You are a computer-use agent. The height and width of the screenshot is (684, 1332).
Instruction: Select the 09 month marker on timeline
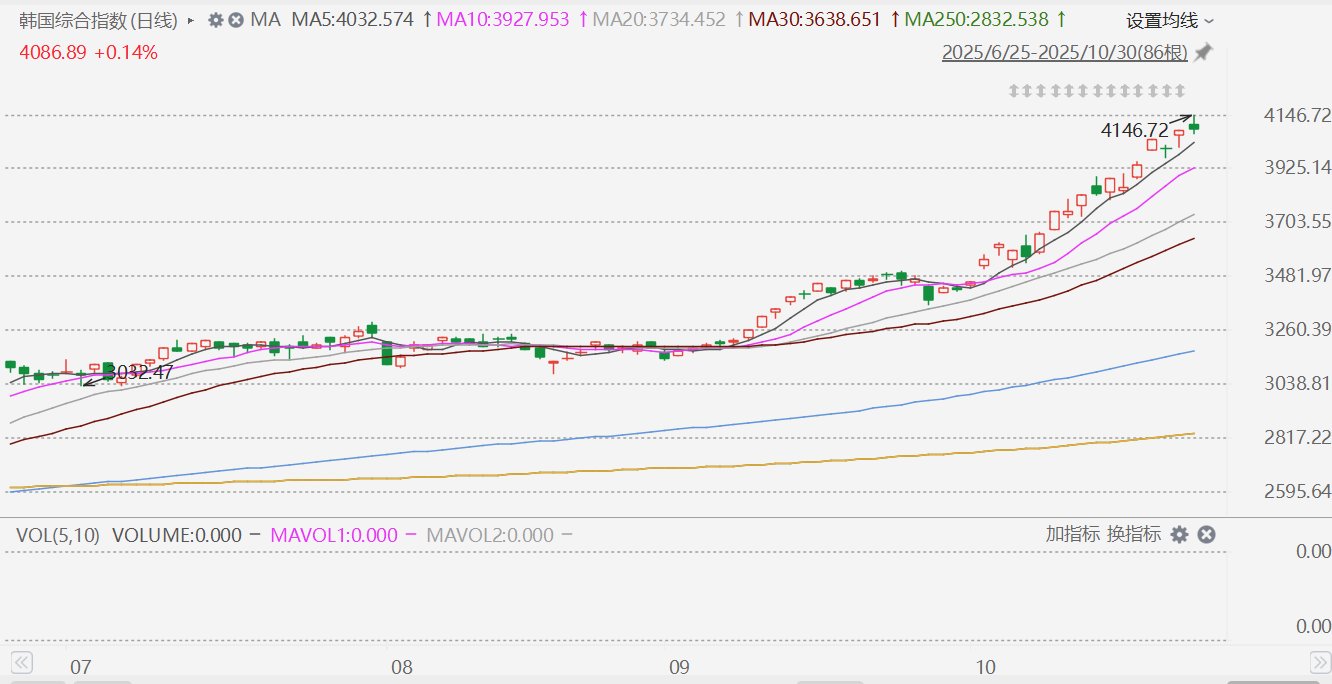[678, 666]
